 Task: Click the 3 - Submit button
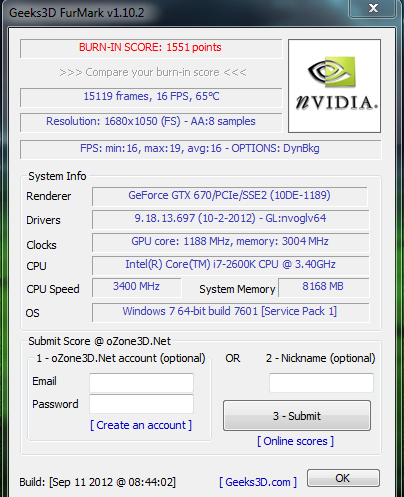[297, 416]
